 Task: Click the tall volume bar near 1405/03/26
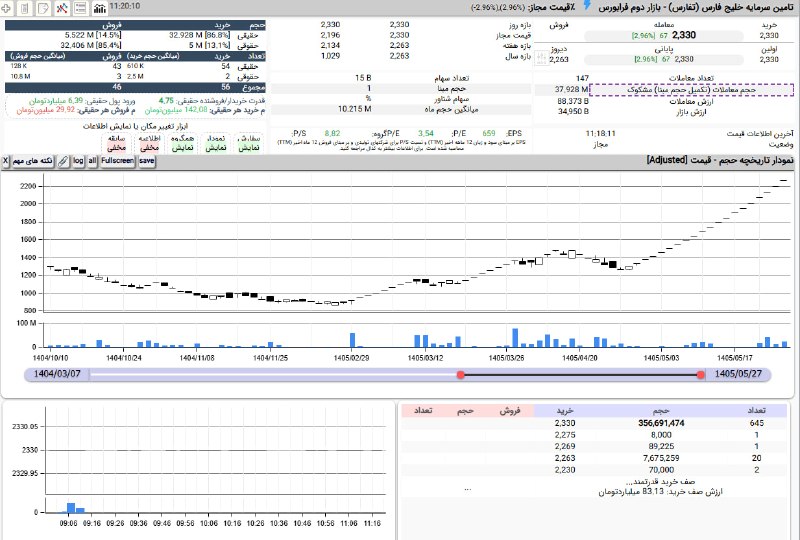click(x=515, y=338)
